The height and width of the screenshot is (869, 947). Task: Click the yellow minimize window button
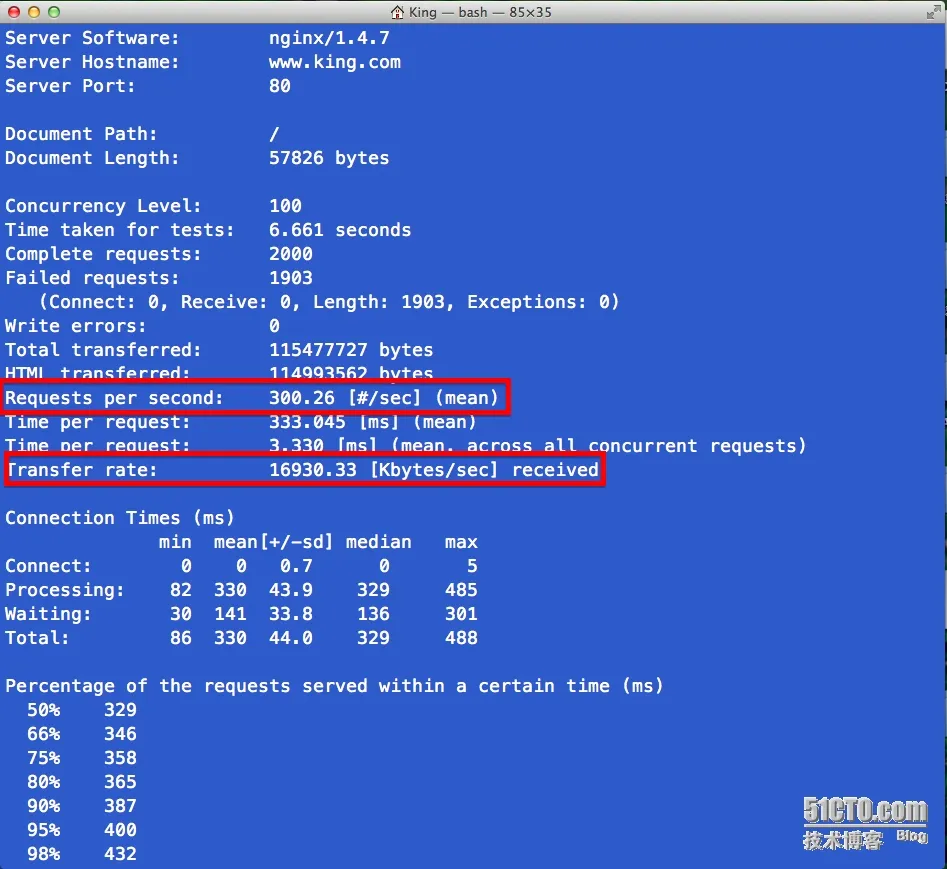pos(34,11)
